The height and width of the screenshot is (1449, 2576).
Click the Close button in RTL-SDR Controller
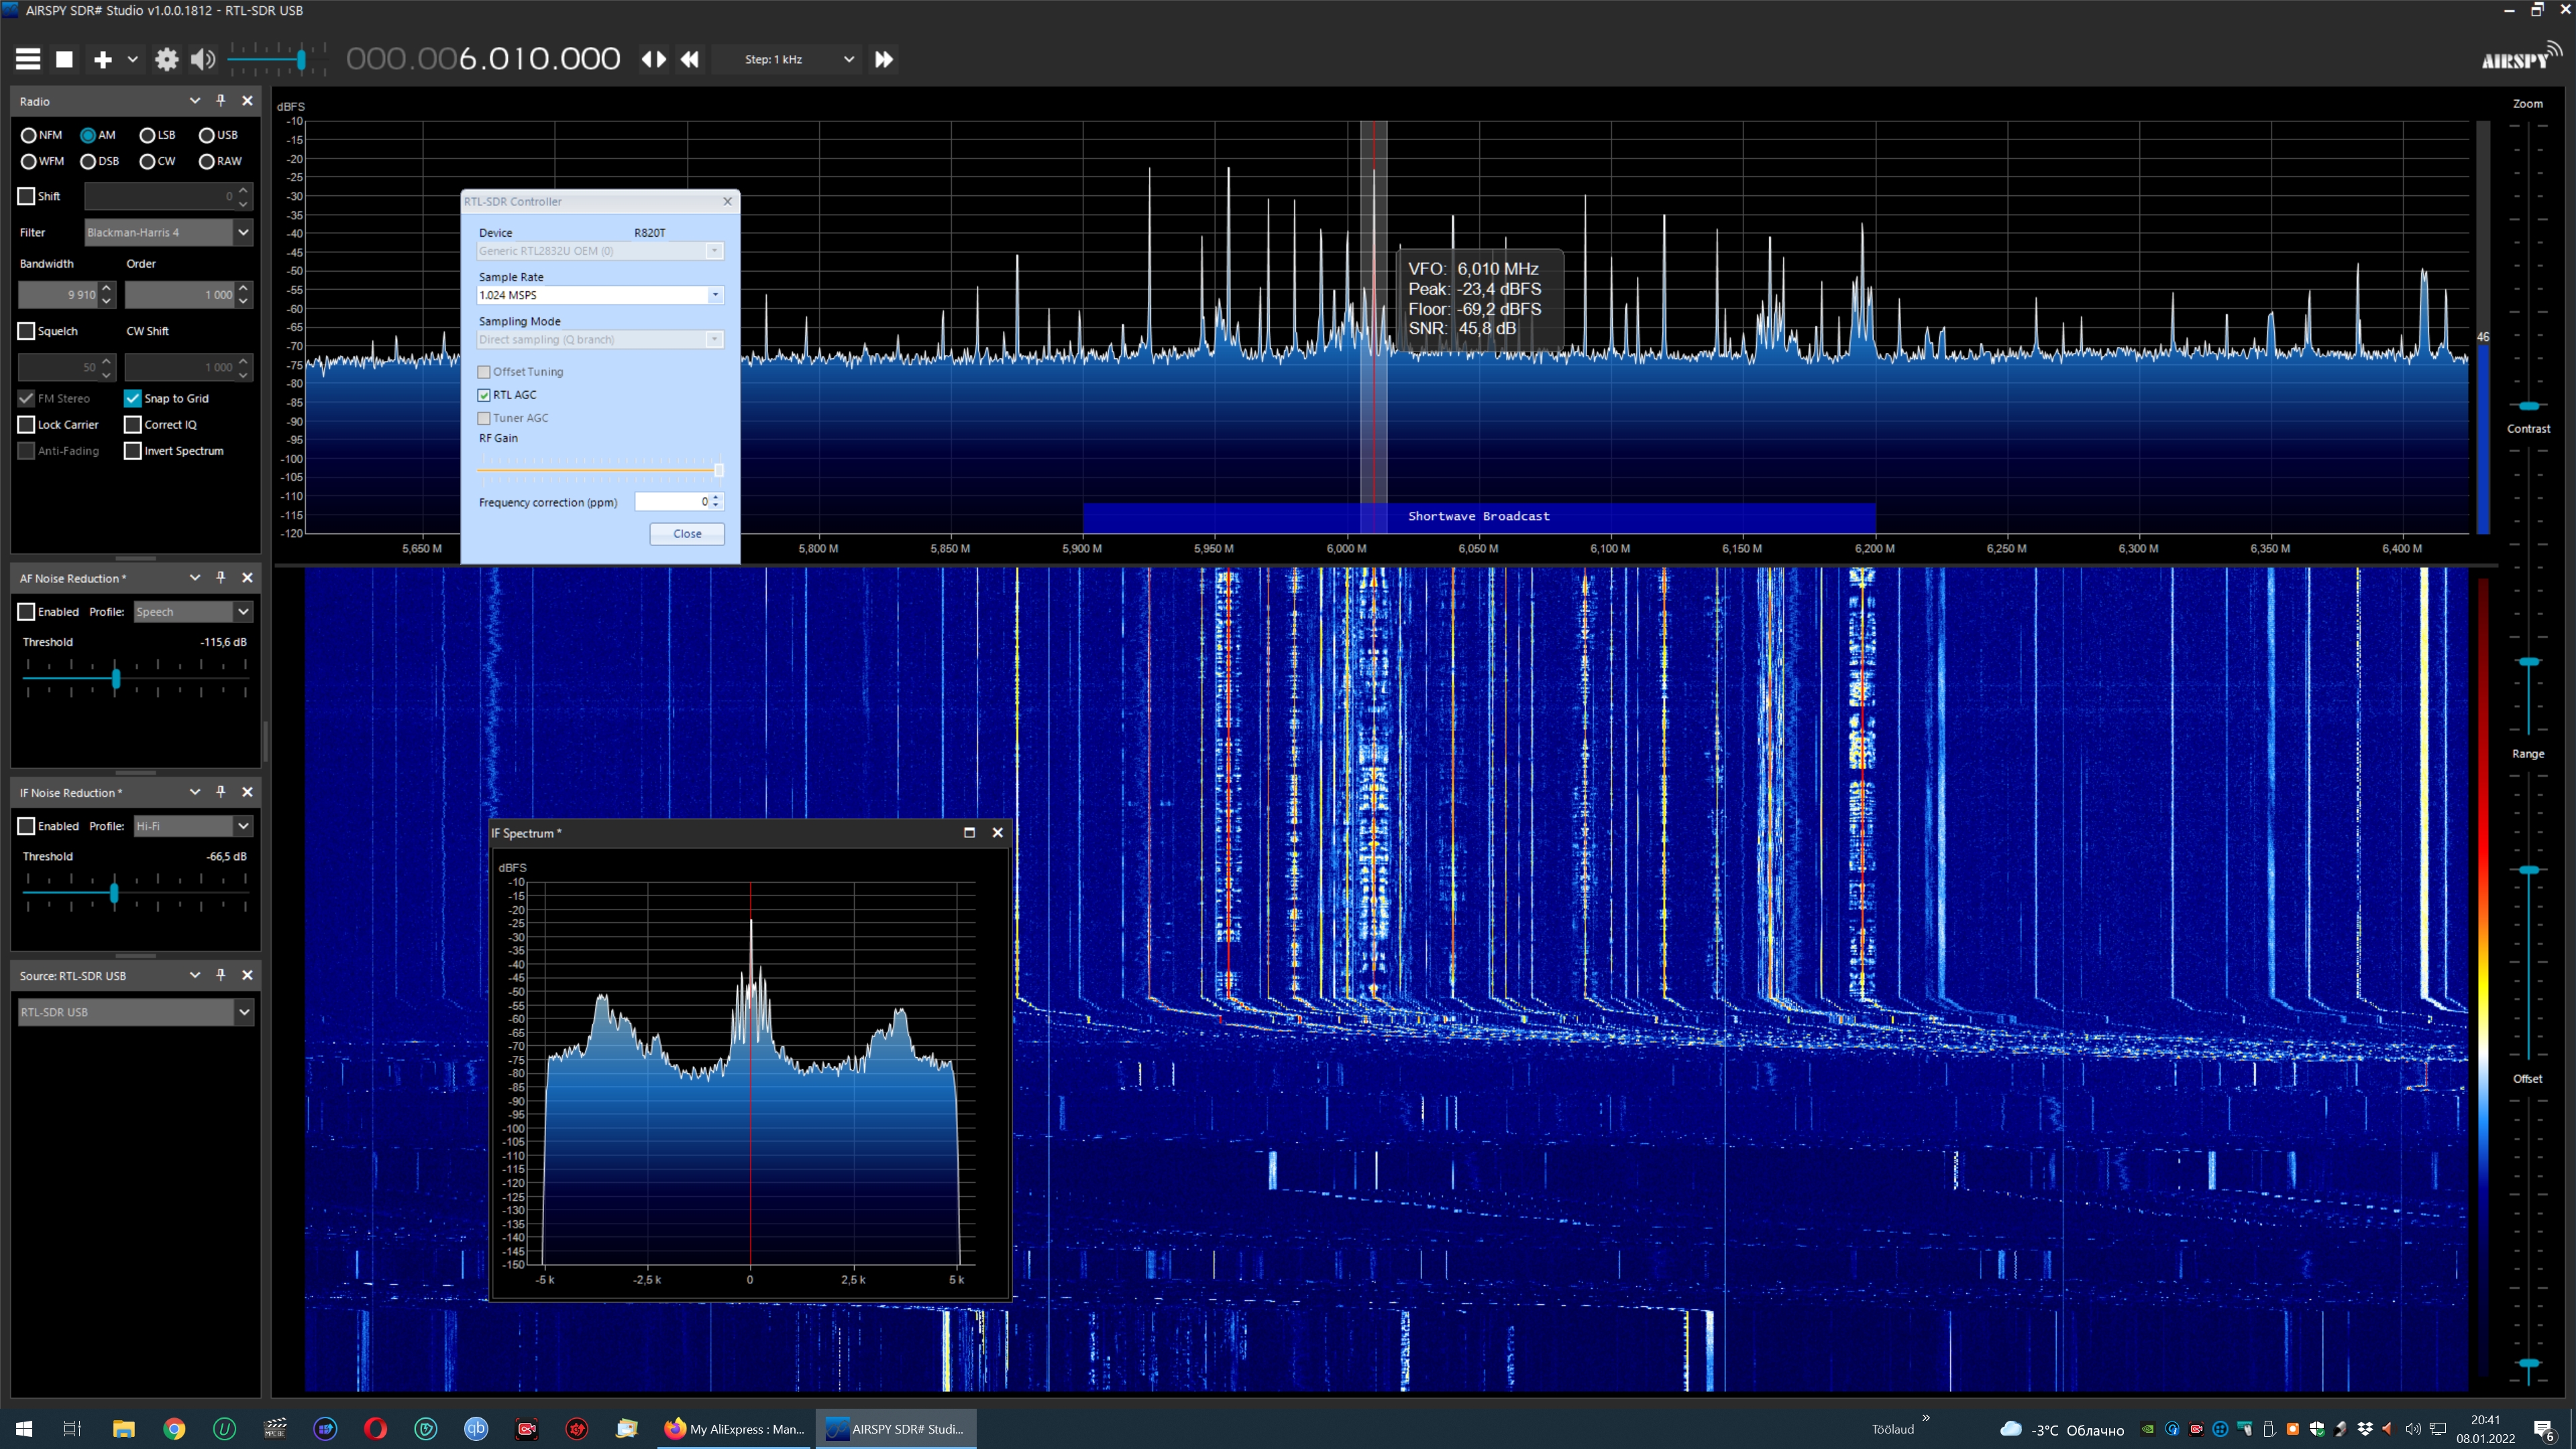pos(687,533)
